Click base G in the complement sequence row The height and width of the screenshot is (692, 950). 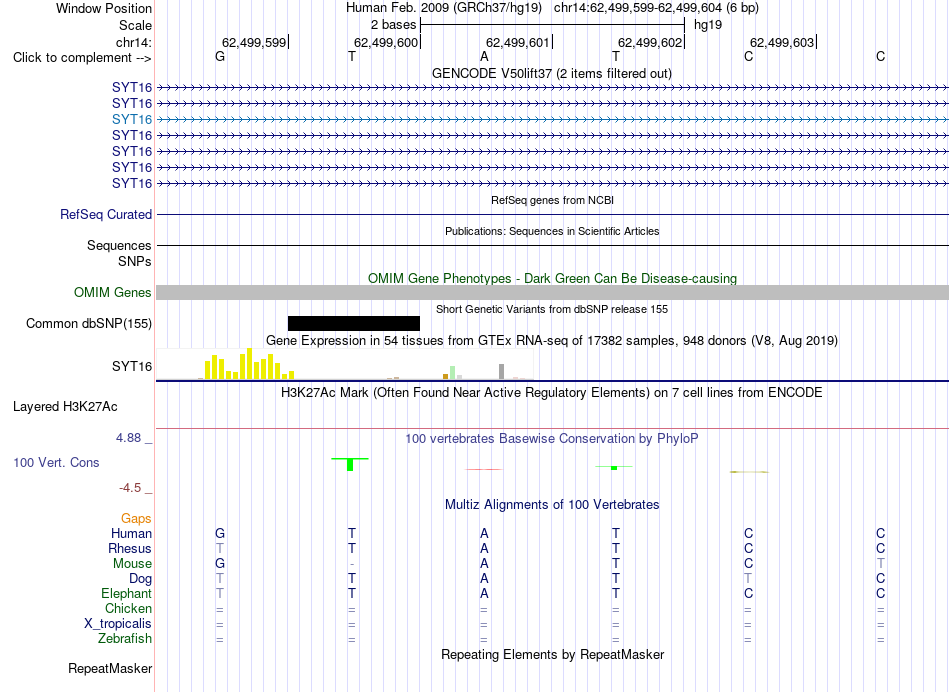220,56
